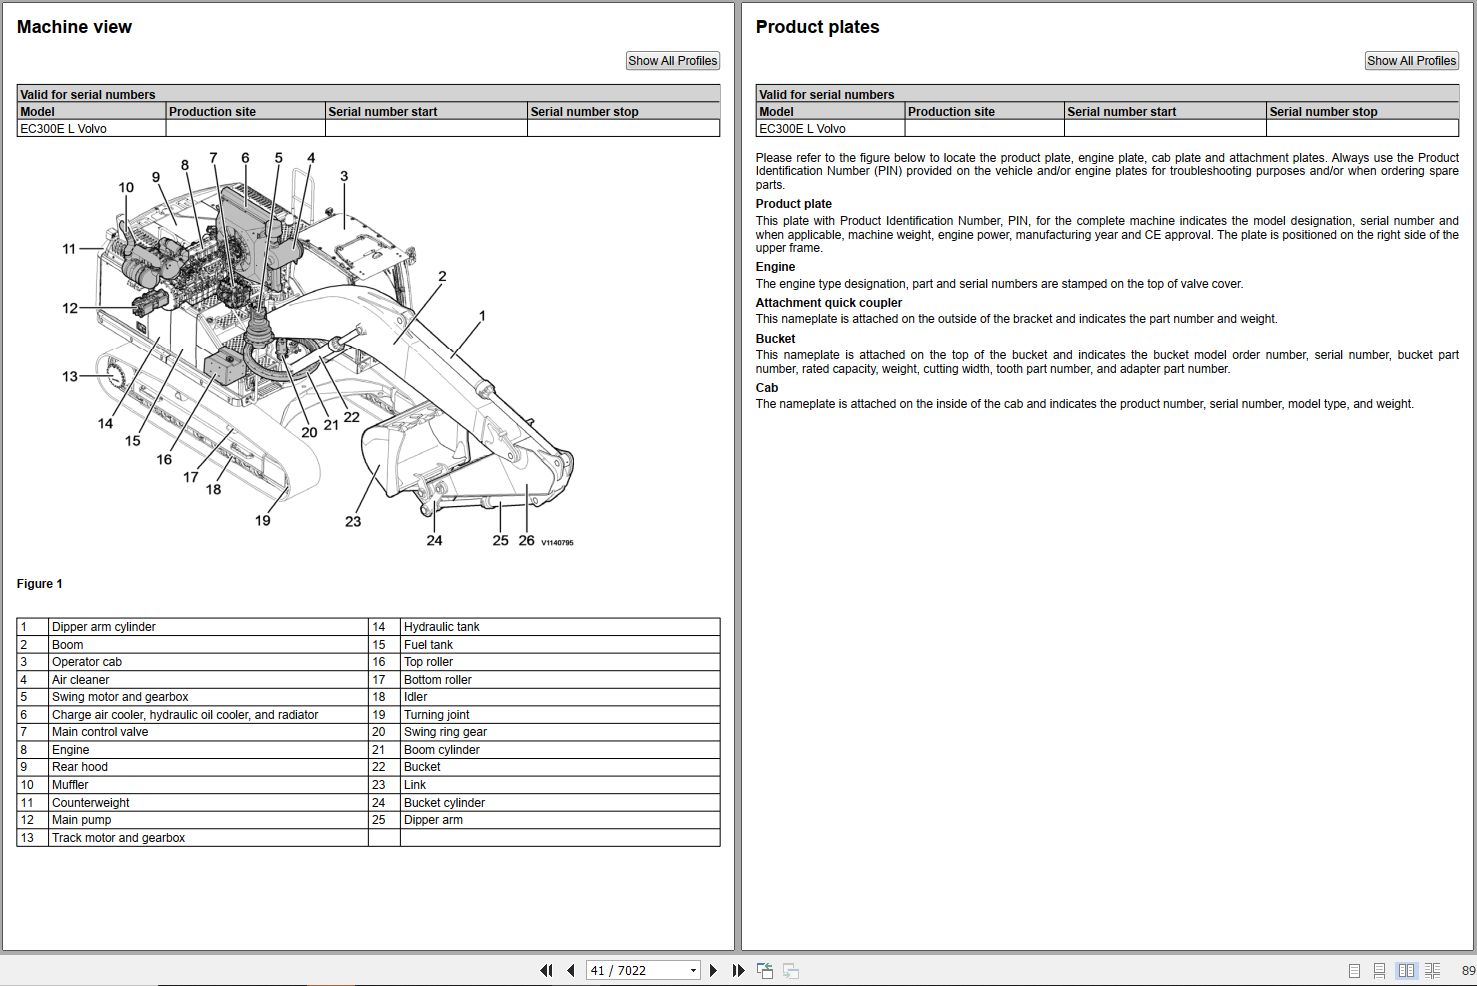Click 'EC300E L Volvo' in Product plates table
The image size is (1477, 986).
pos(802,129)
